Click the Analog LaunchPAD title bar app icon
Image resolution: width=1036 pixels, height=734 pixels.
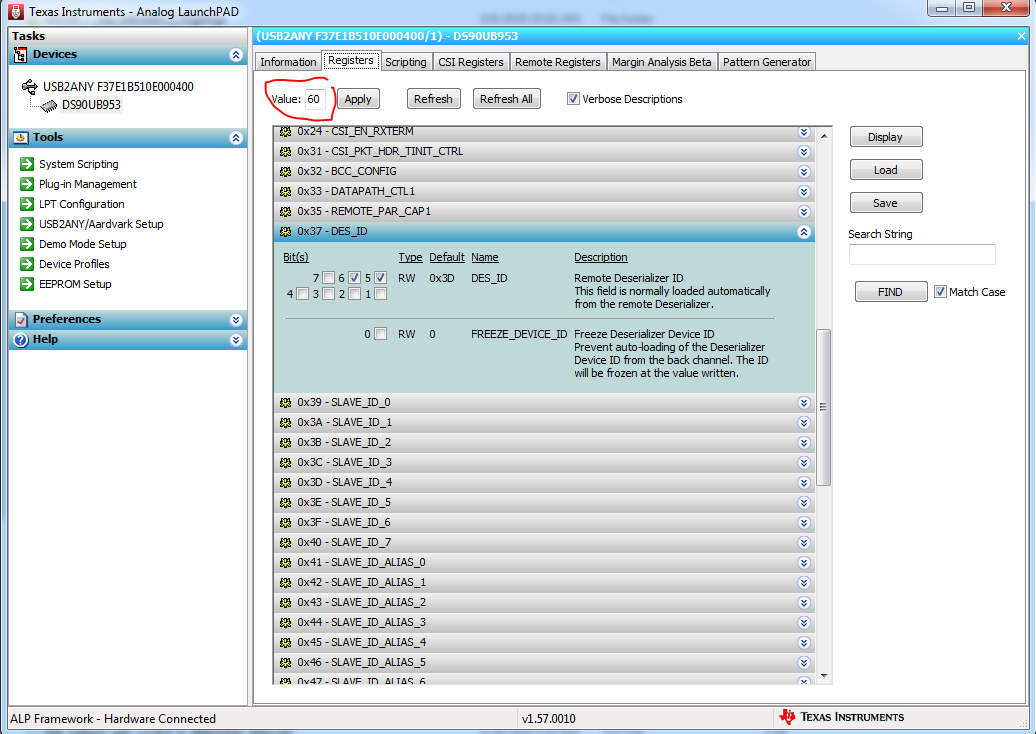[x=16, y=12]
